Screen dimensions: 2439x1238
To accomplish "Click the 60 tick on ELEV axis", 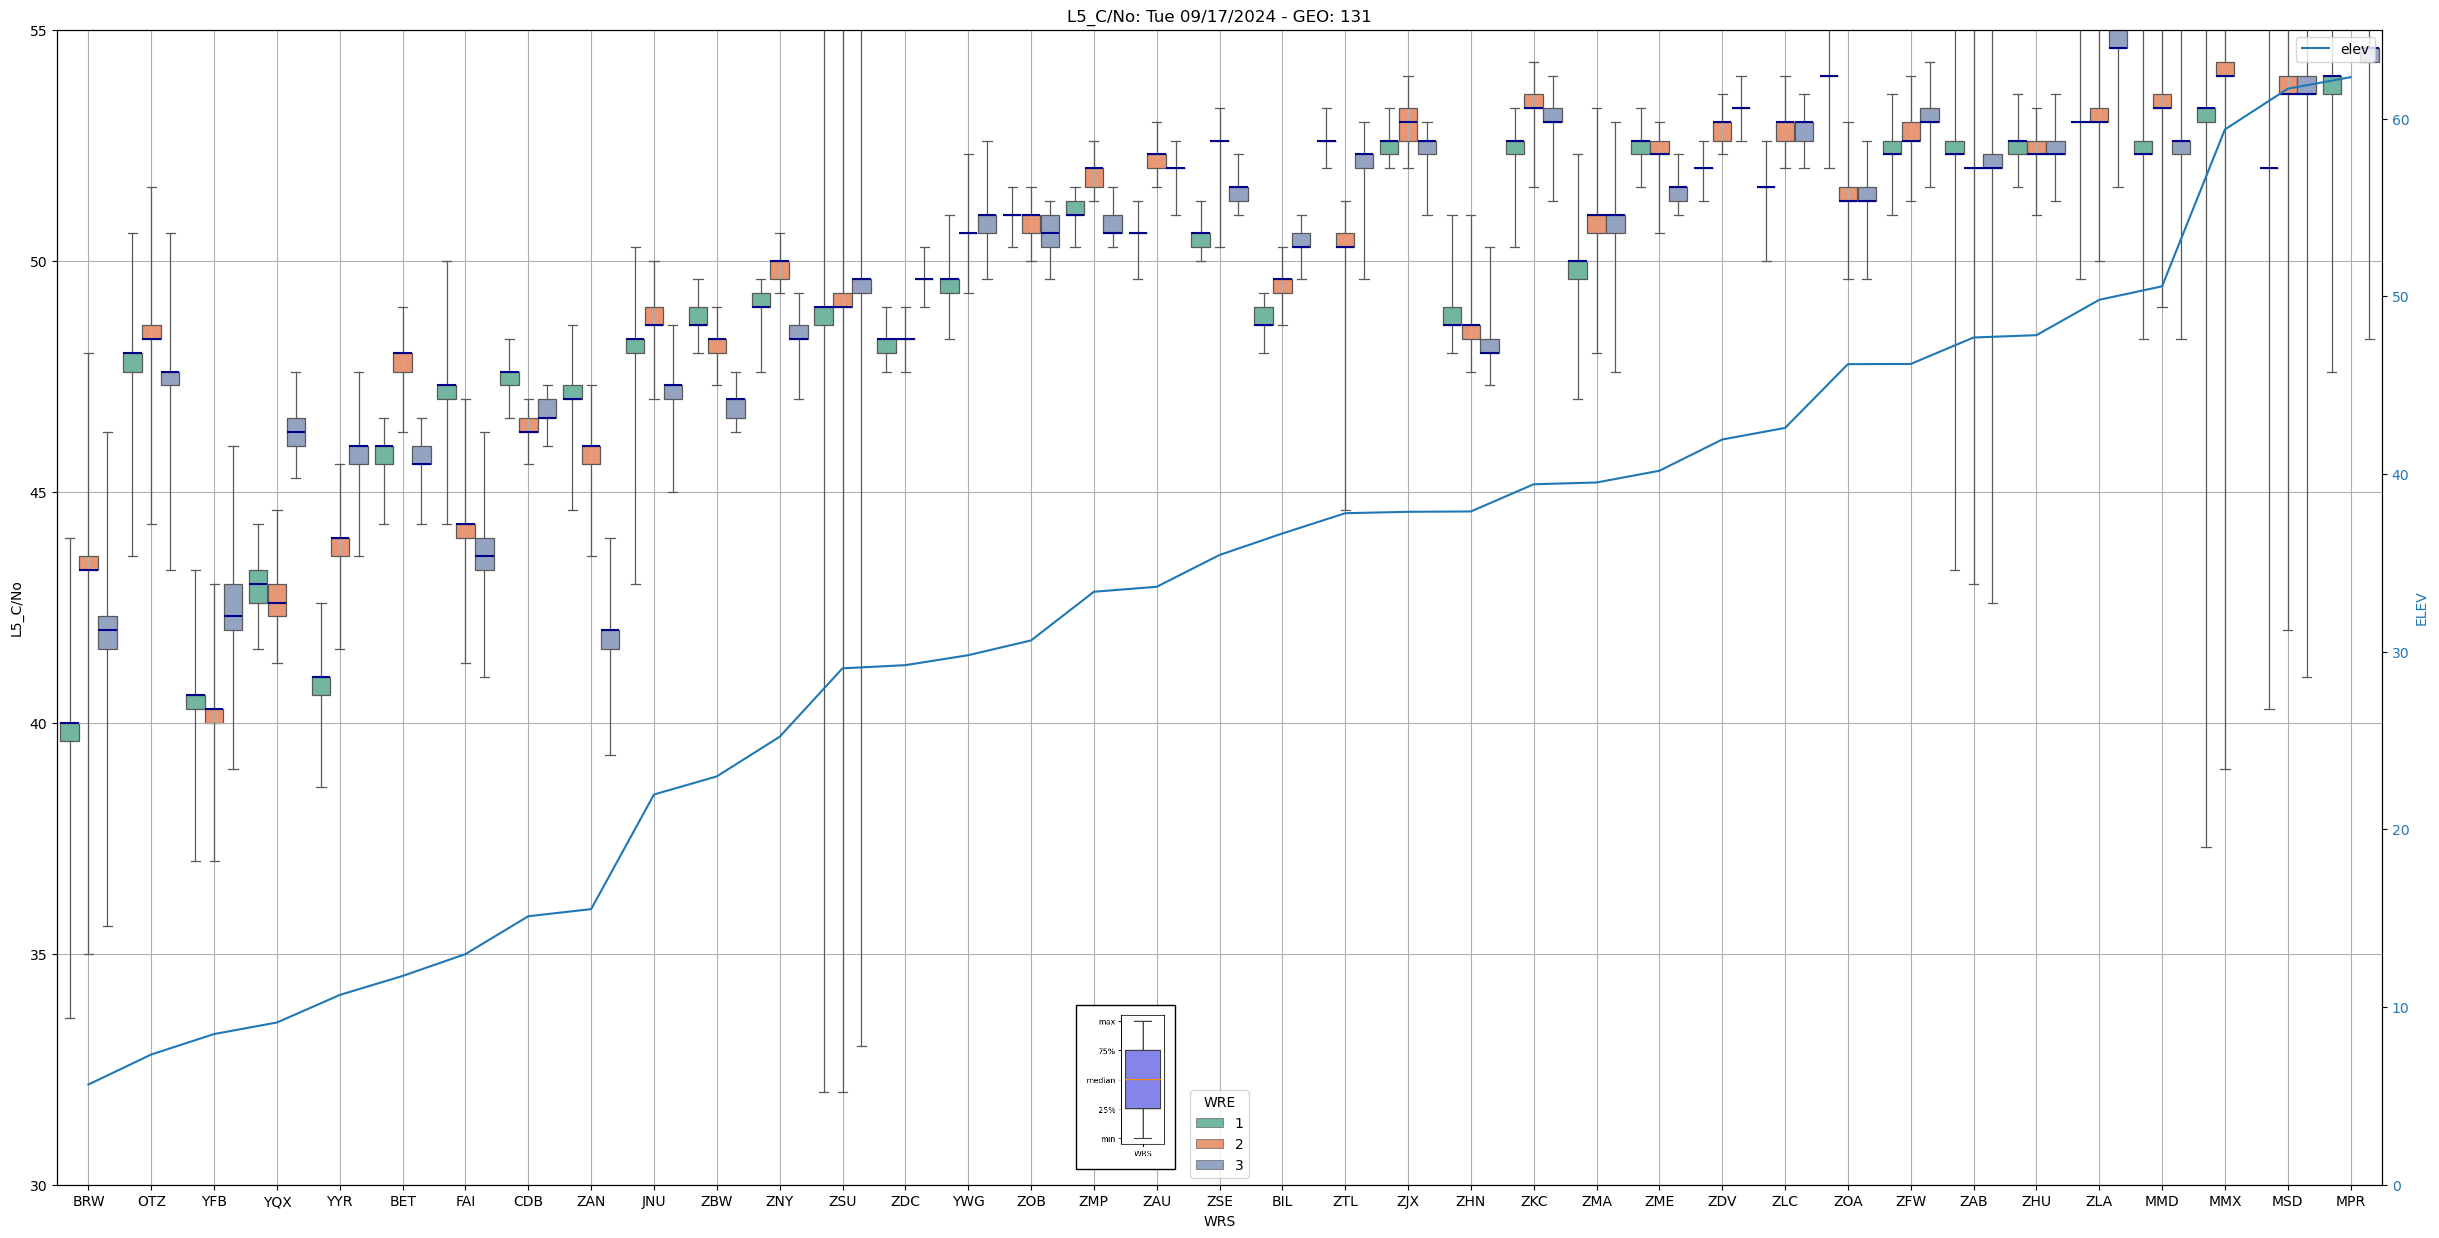I will 2400,120.
